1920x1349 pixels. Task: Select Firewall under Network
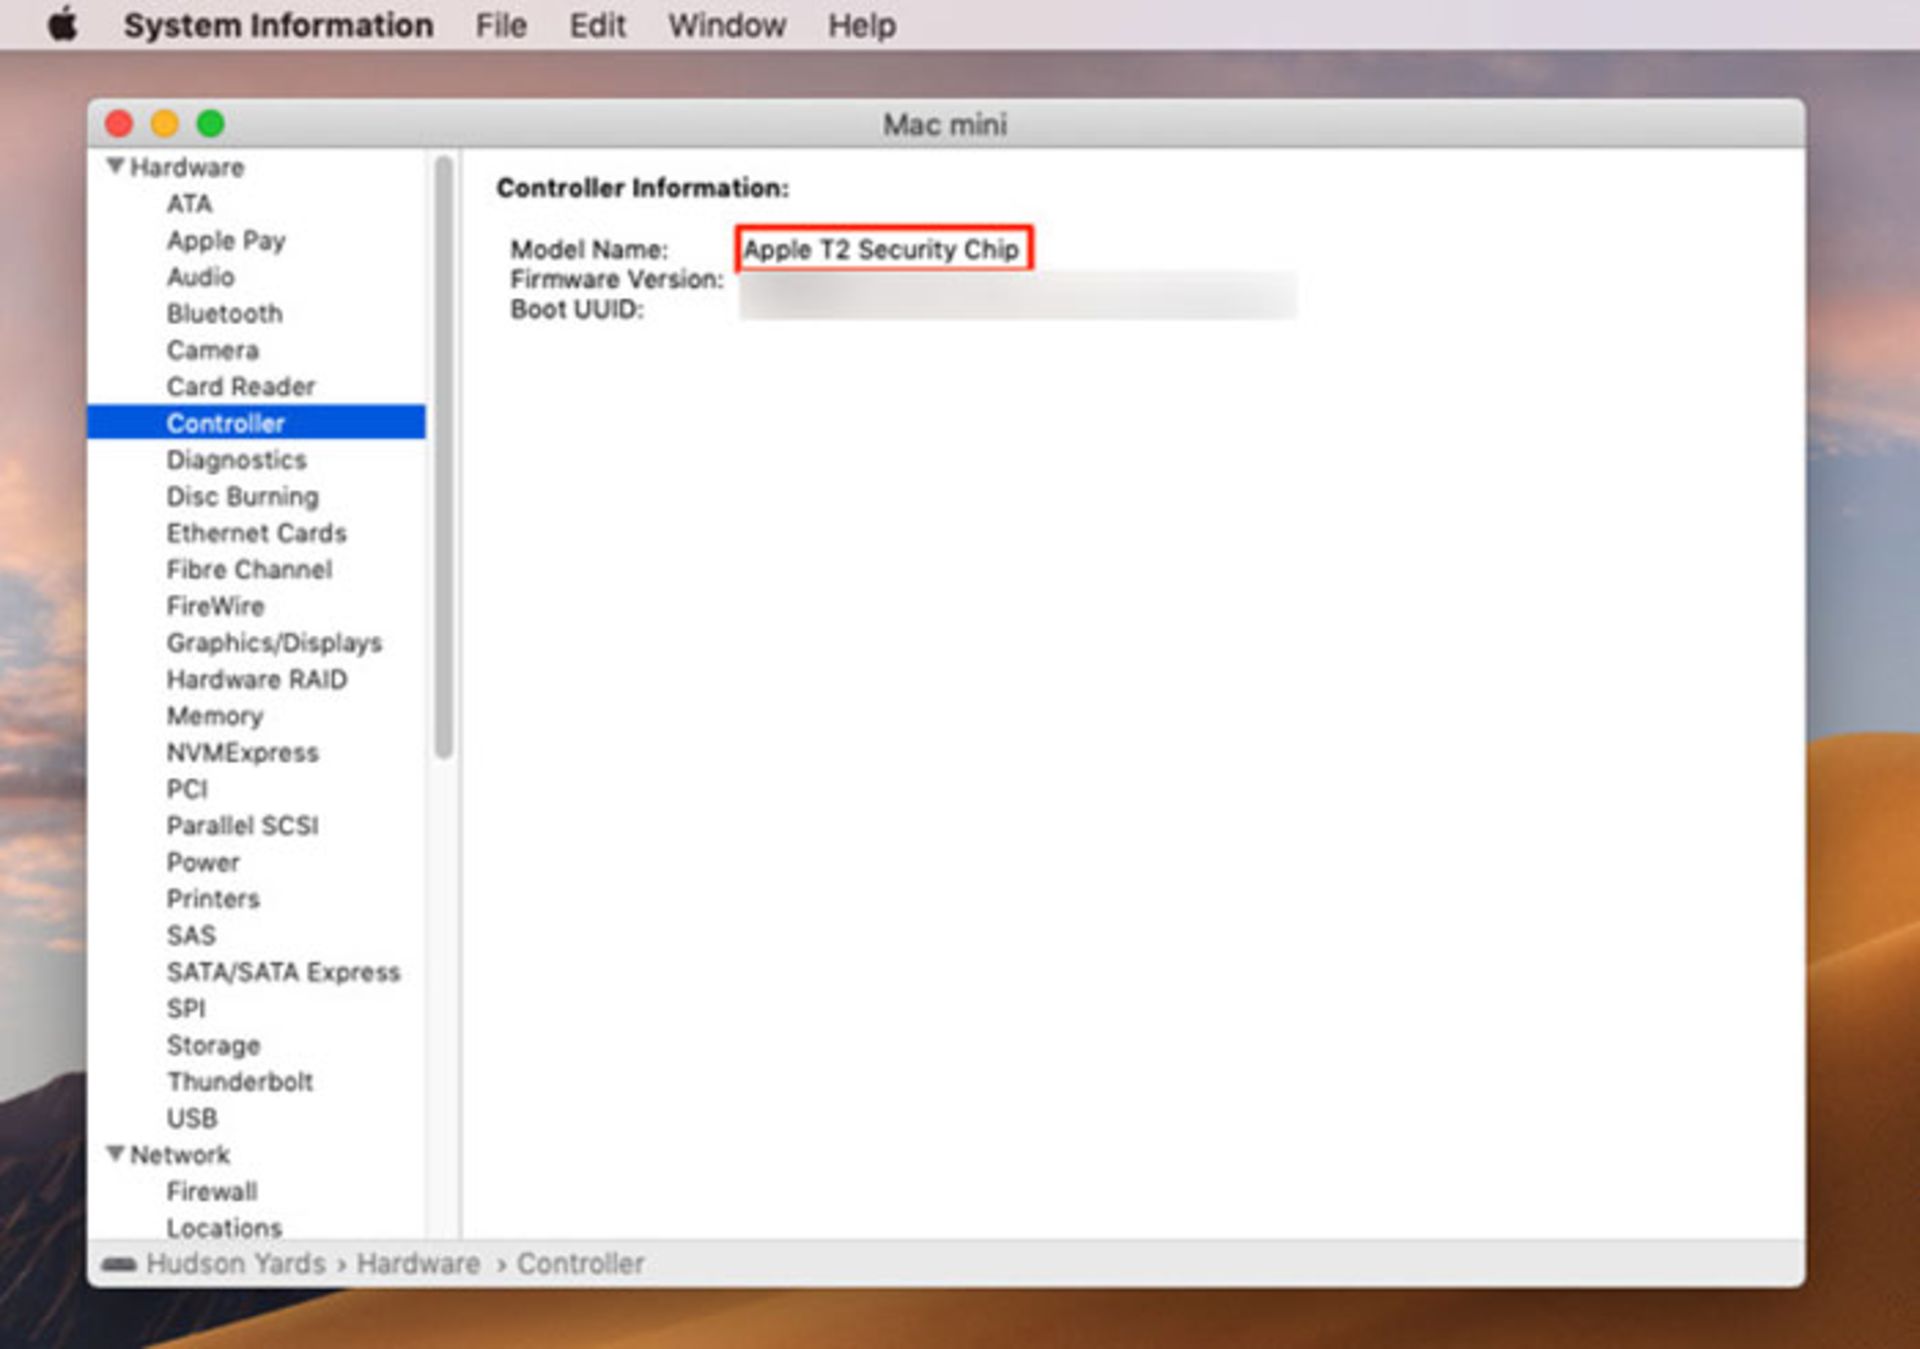(211, 1191)
